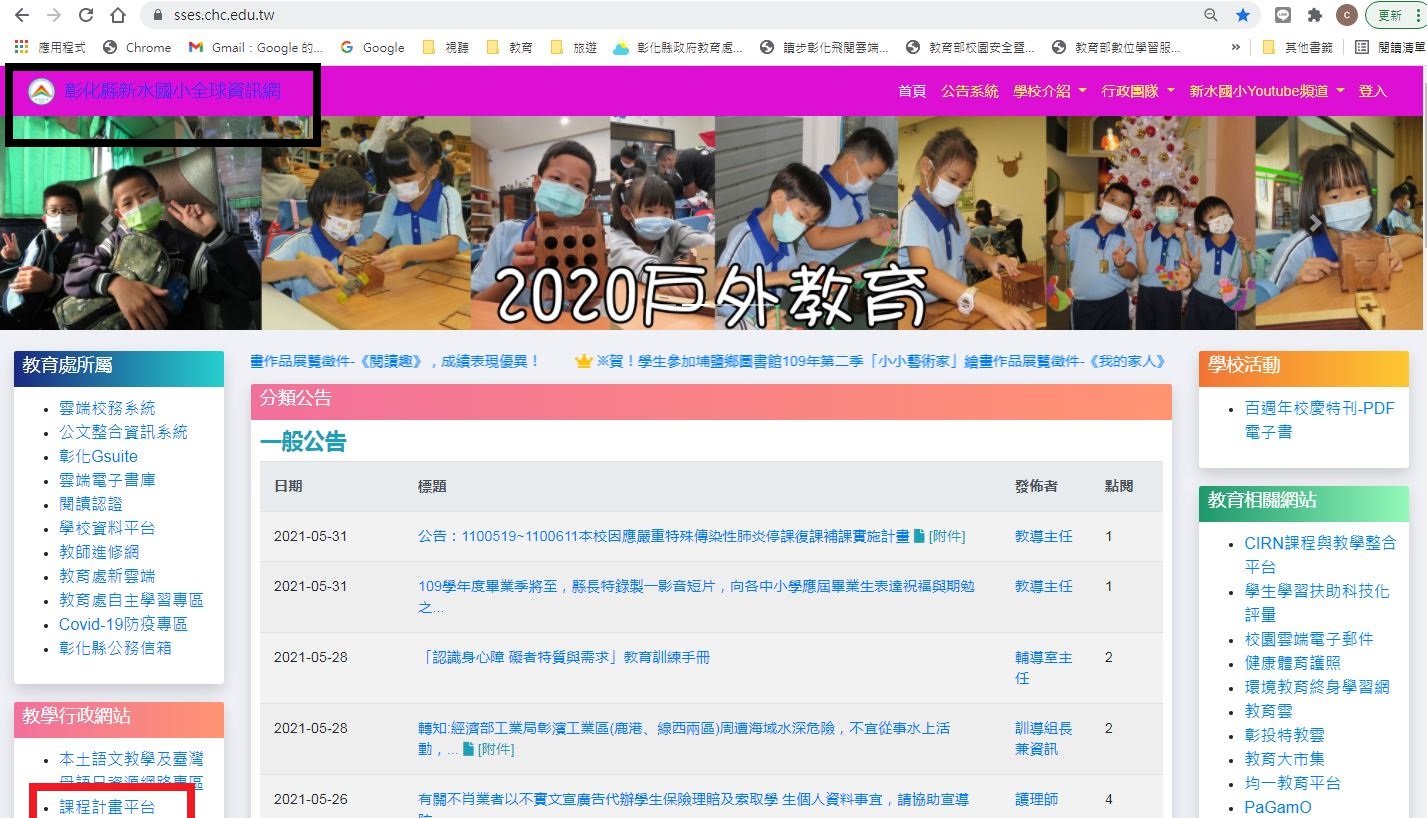Go to 首頁 in the site navigation
This screenshot has width=1427, height=818.
coord(911,91)
